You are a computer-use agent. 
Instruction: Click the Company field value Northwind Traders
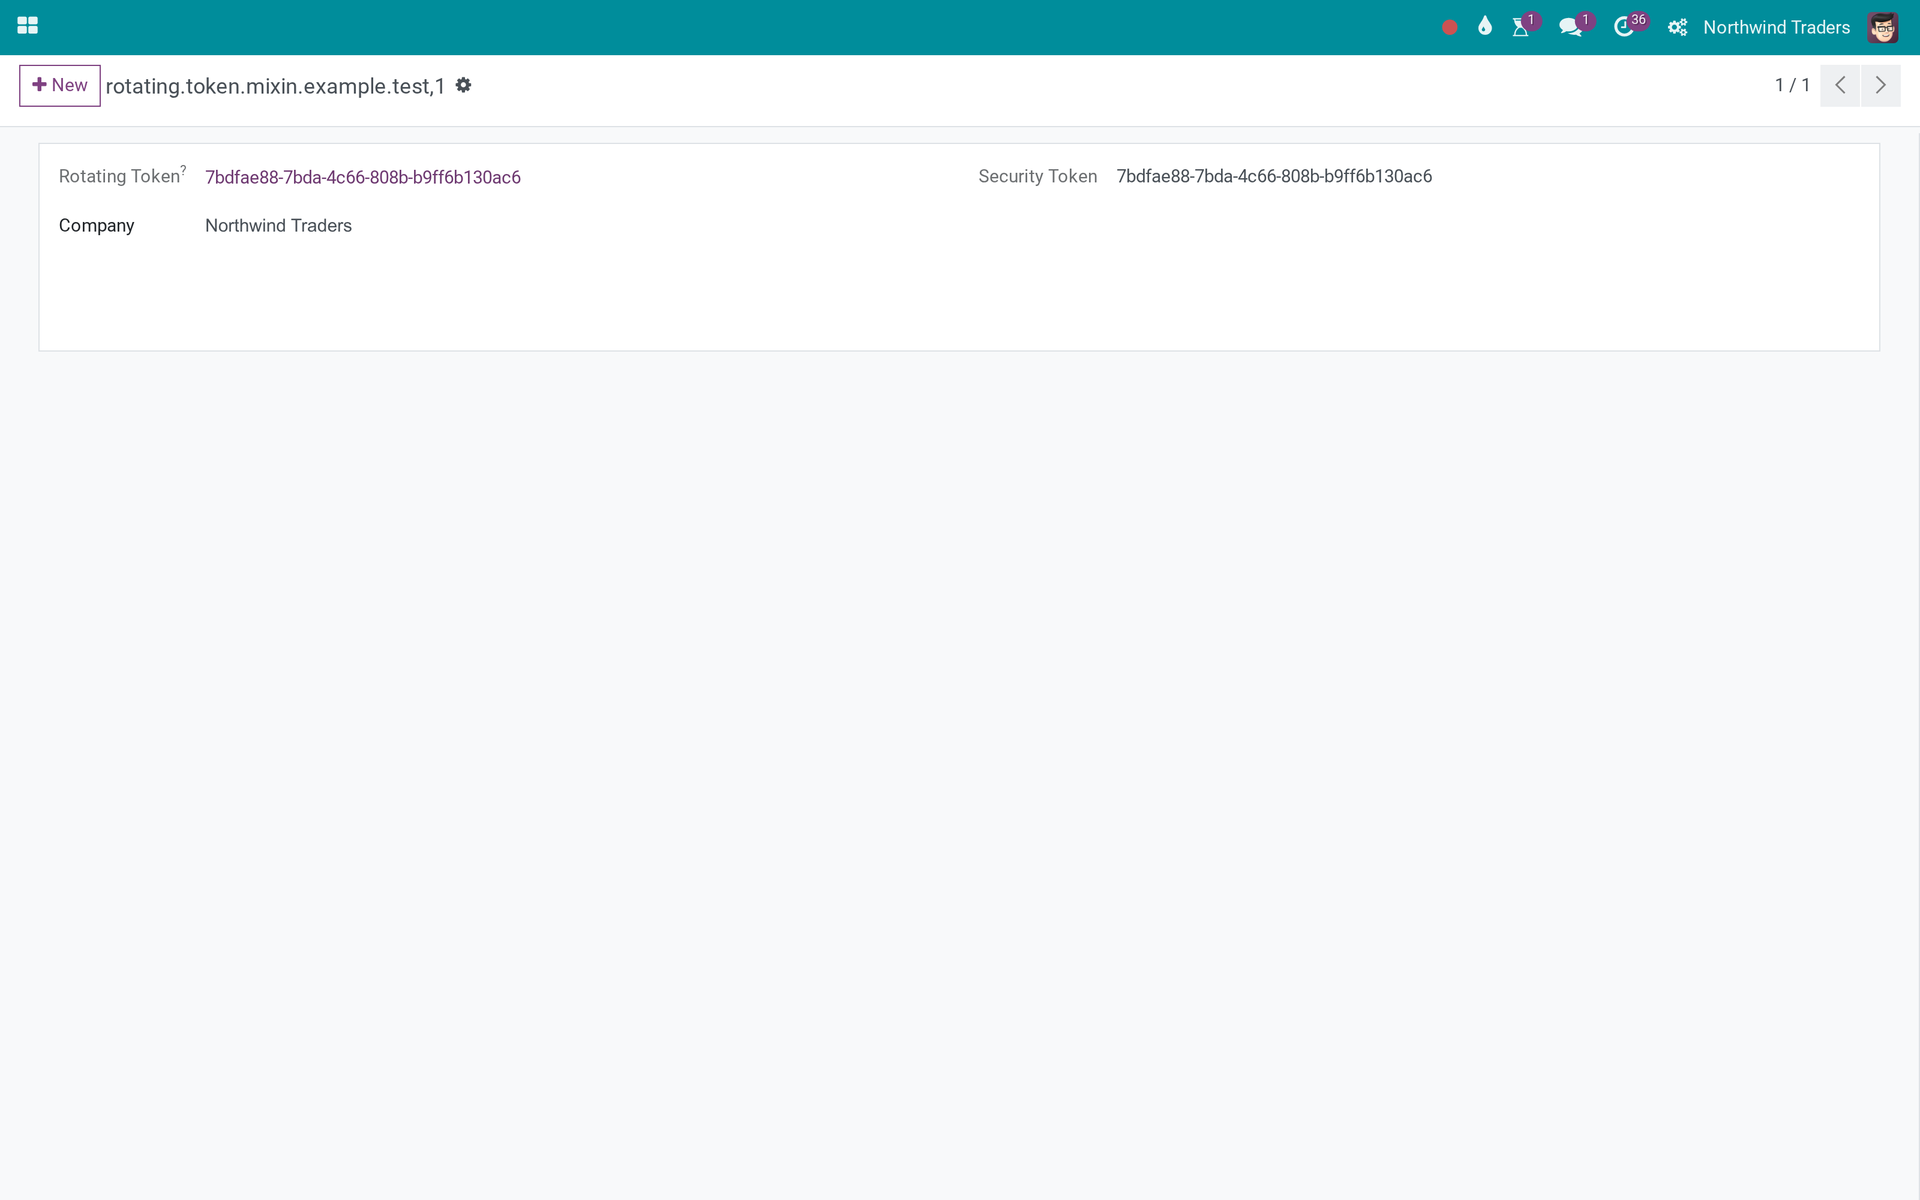(x=278, y=226)
